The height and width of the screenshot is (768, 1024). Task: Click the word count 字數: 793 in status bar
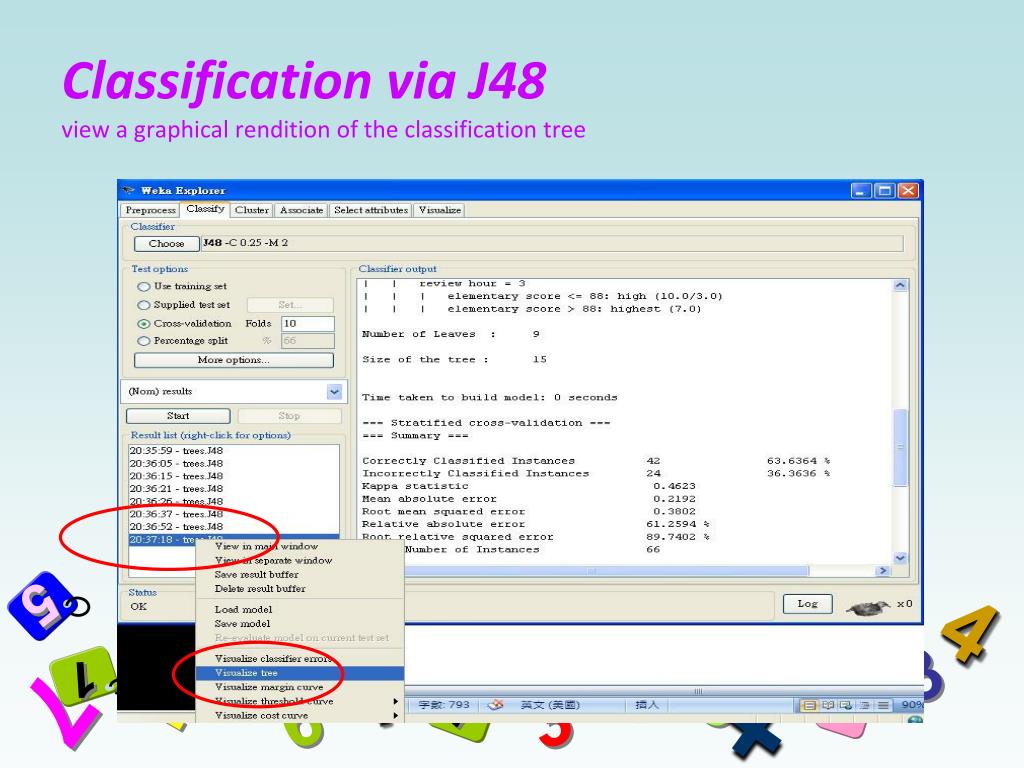(x=444, y=705)
